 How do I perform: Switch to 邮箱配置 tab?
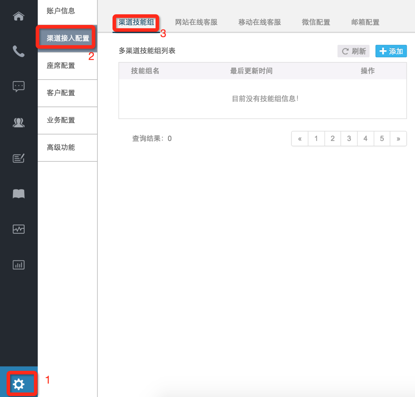click(x=365, y=22)
